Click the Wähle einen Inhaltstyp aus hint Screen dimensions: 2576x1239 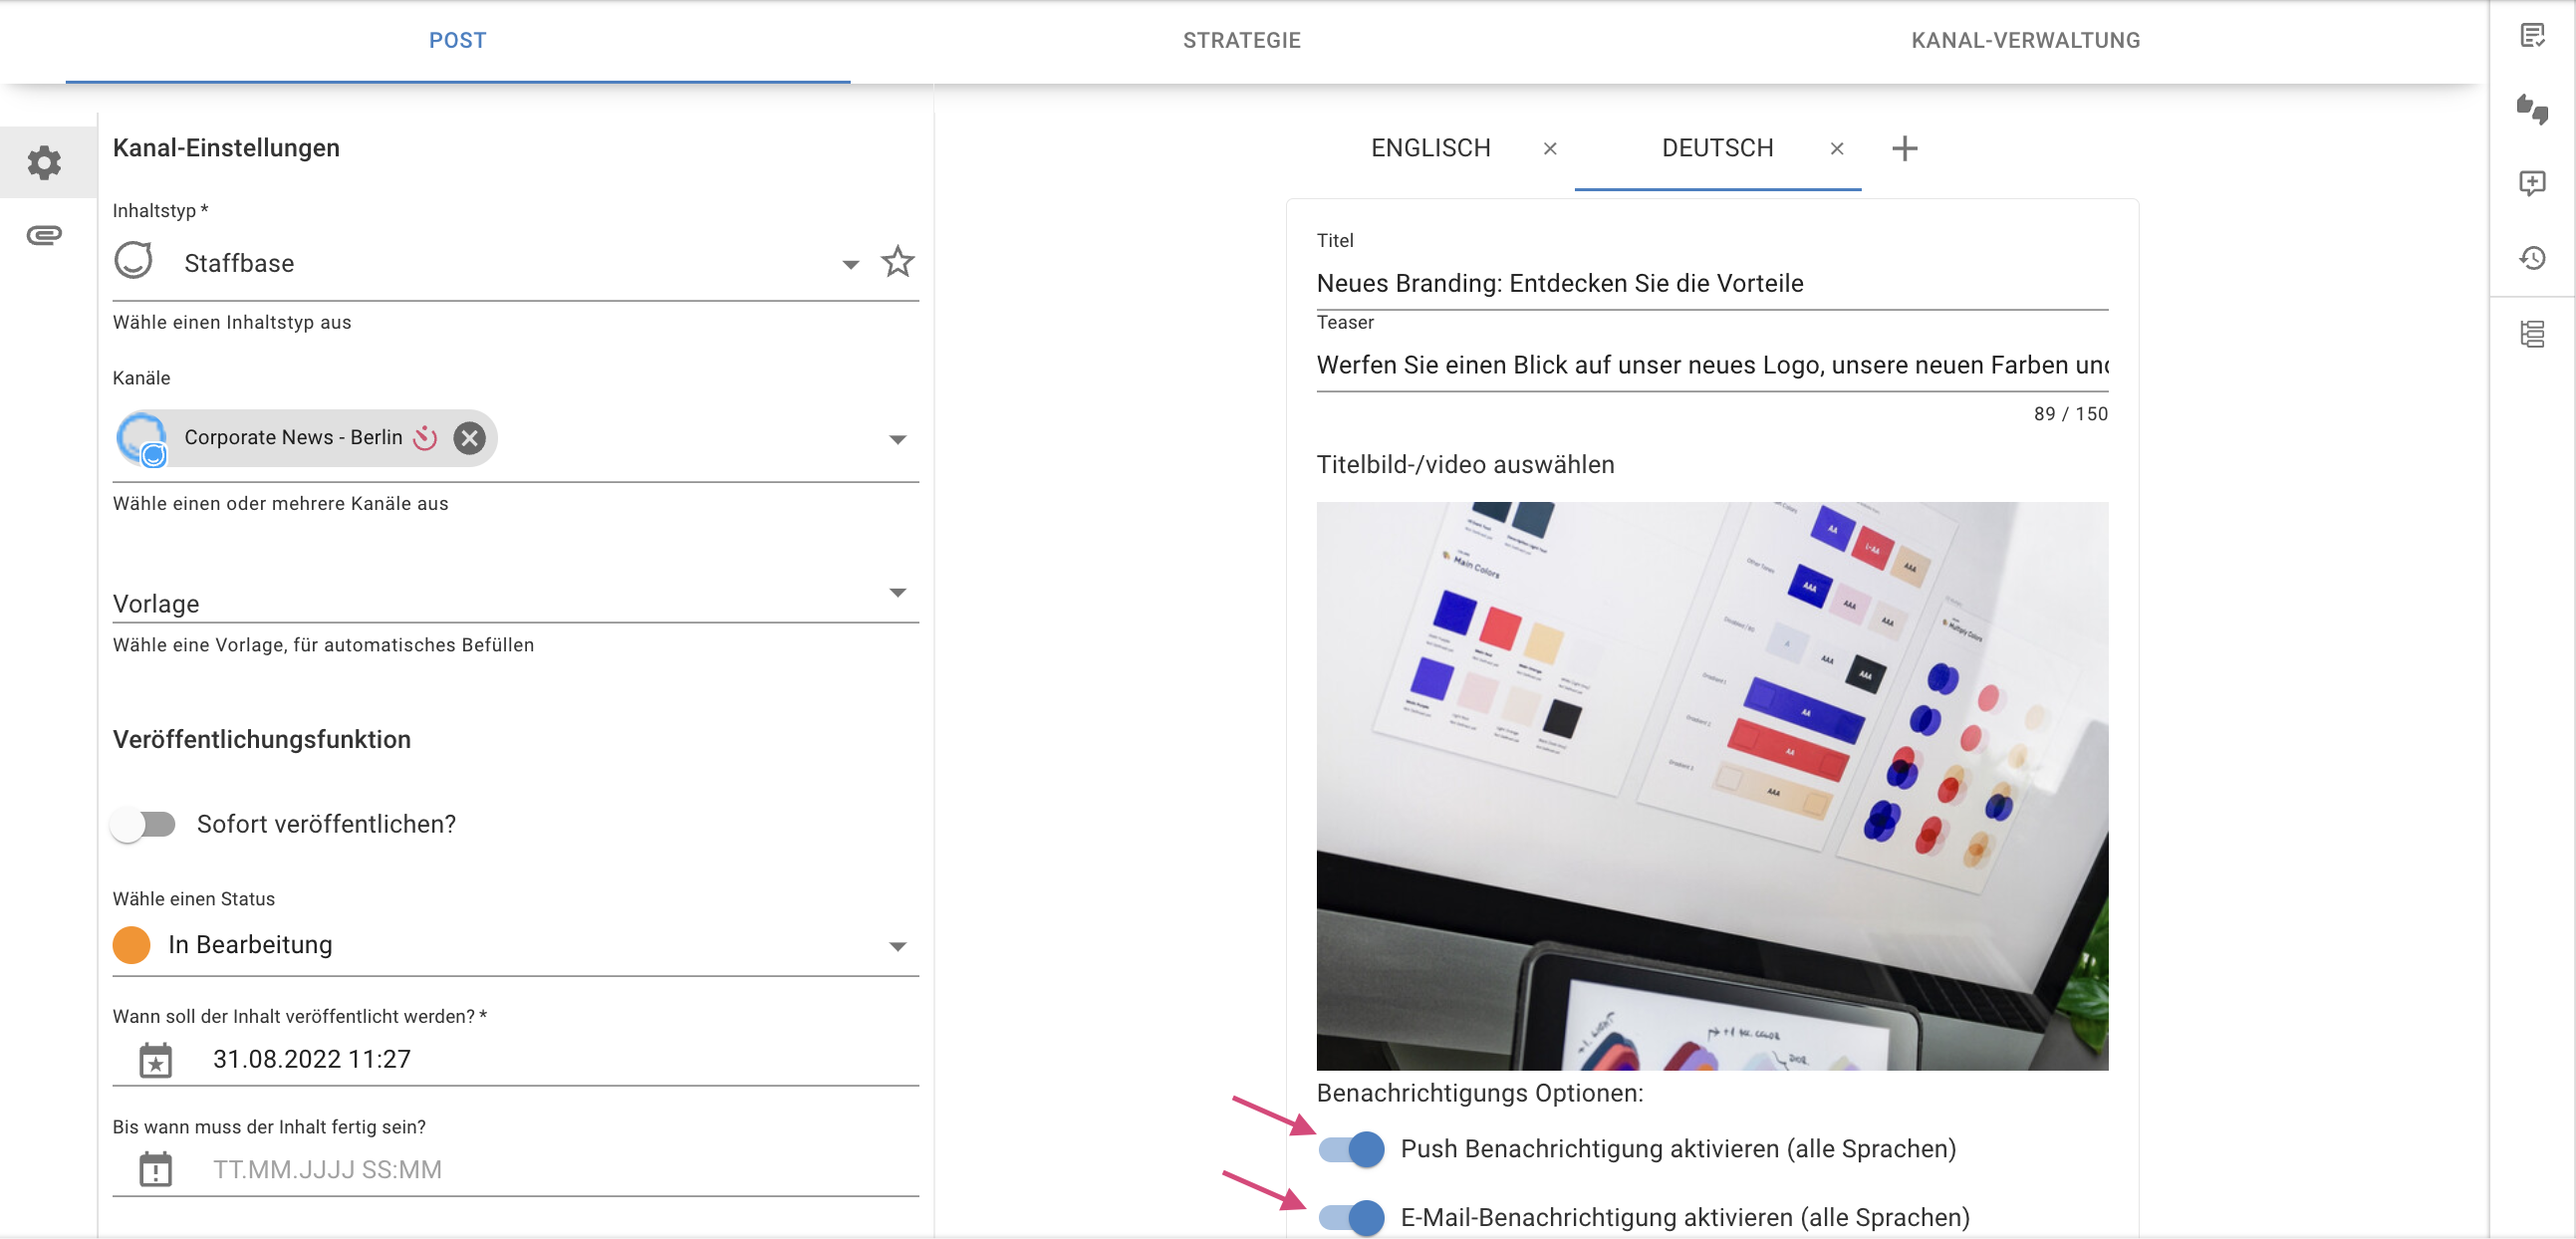point(232,322)
